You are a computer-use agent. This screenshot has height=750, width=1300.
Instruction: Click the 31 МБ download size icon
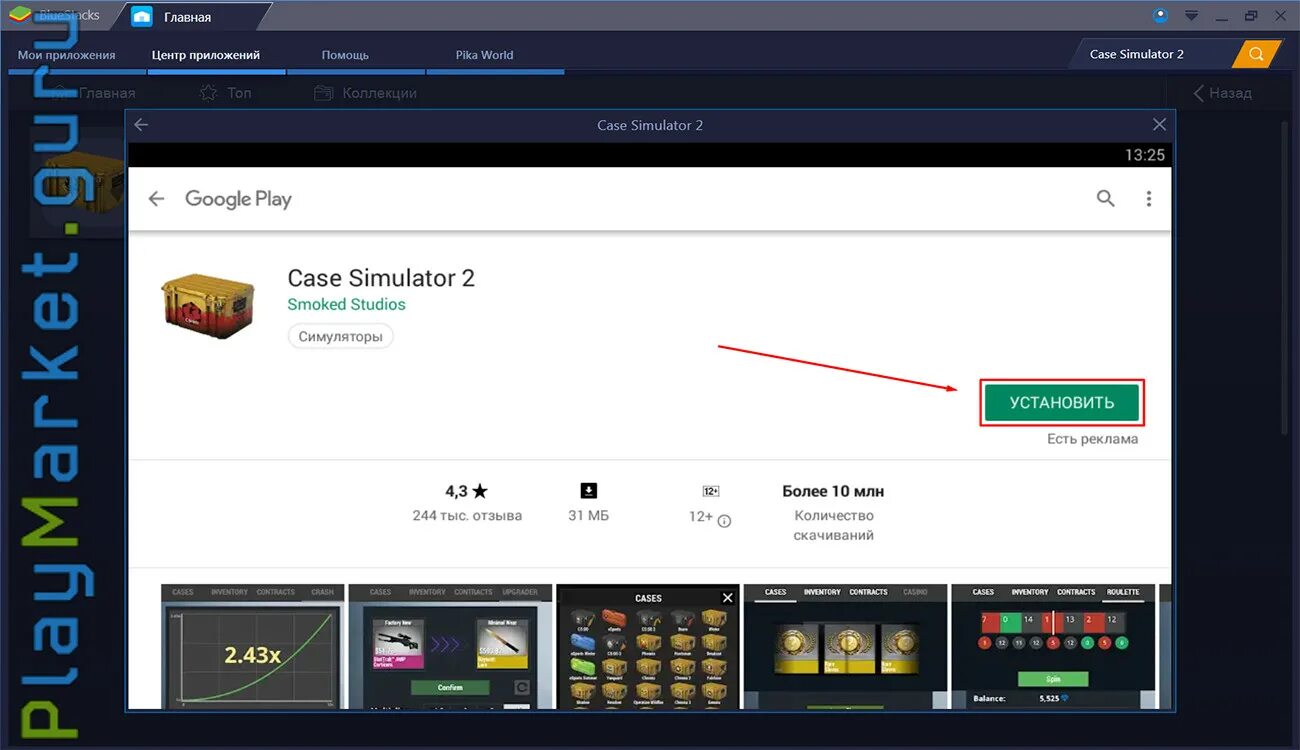[589, 490]
